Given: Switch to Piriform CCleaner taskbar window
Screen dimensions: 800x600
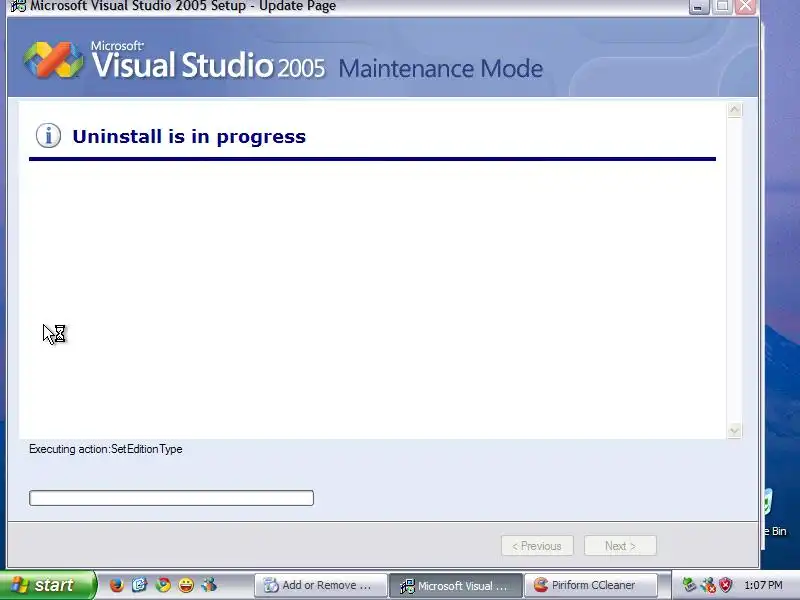Looking at the screenshot, I should tap(591, 586).
